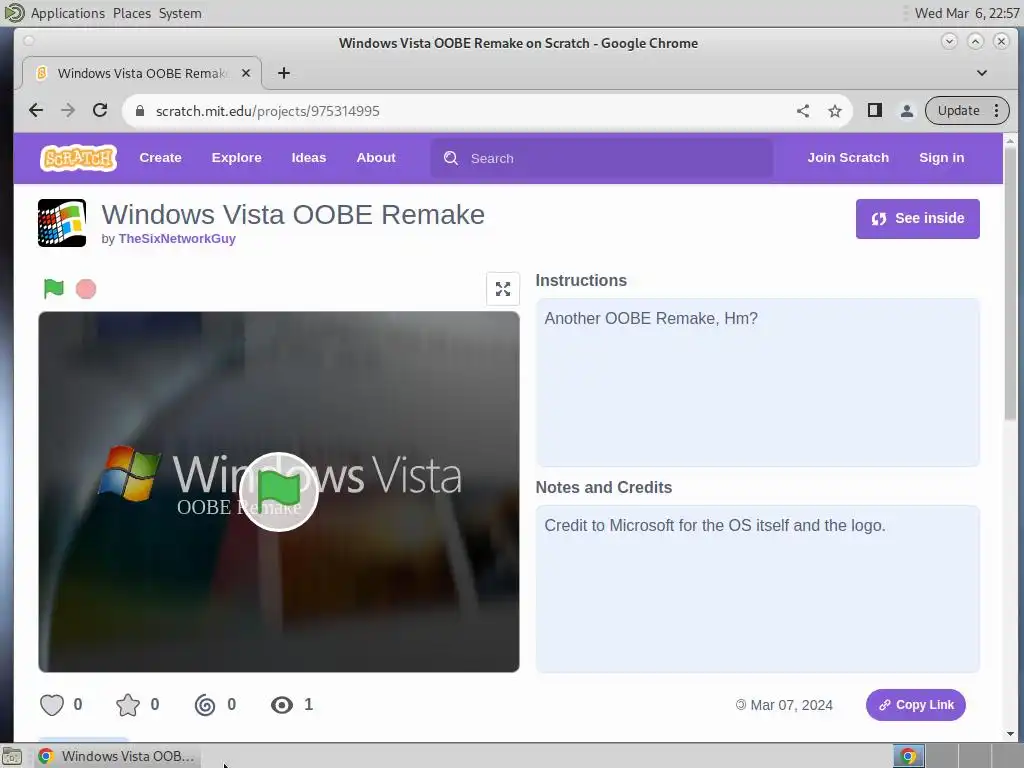Viewport: 1024px width, 768px height.
Task: Click the Scratch logo in the navbar
Action: coord(78,158)
